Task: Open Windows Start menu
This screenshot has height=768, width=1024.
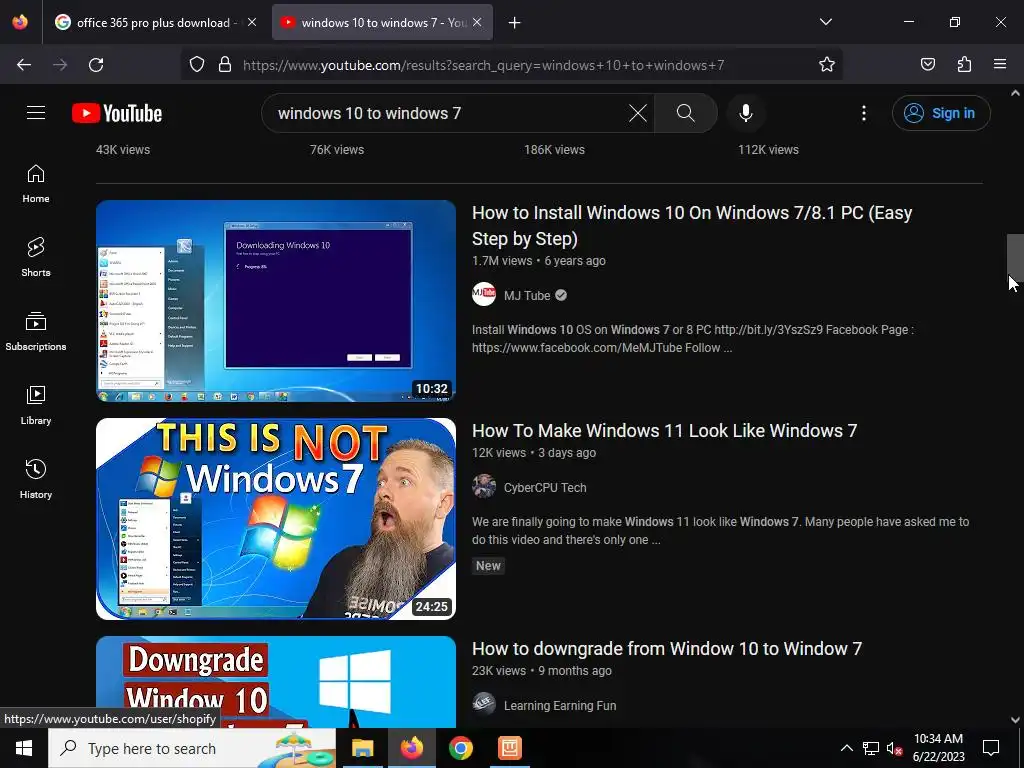Action: tap(24, 748)
